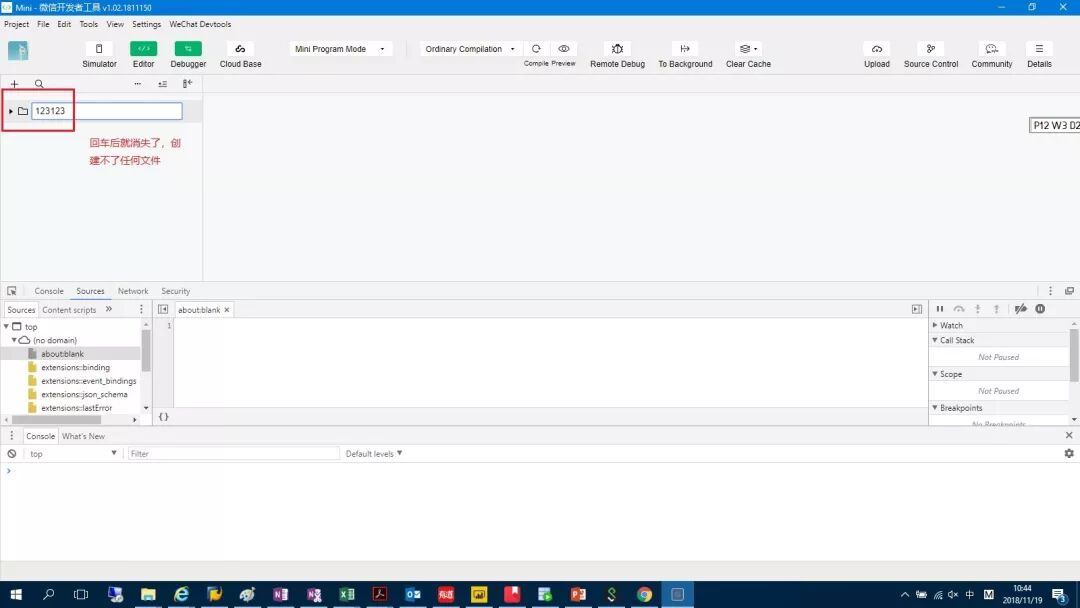
Task: Select extensions::binding file
Action: [x=75, y=368]
